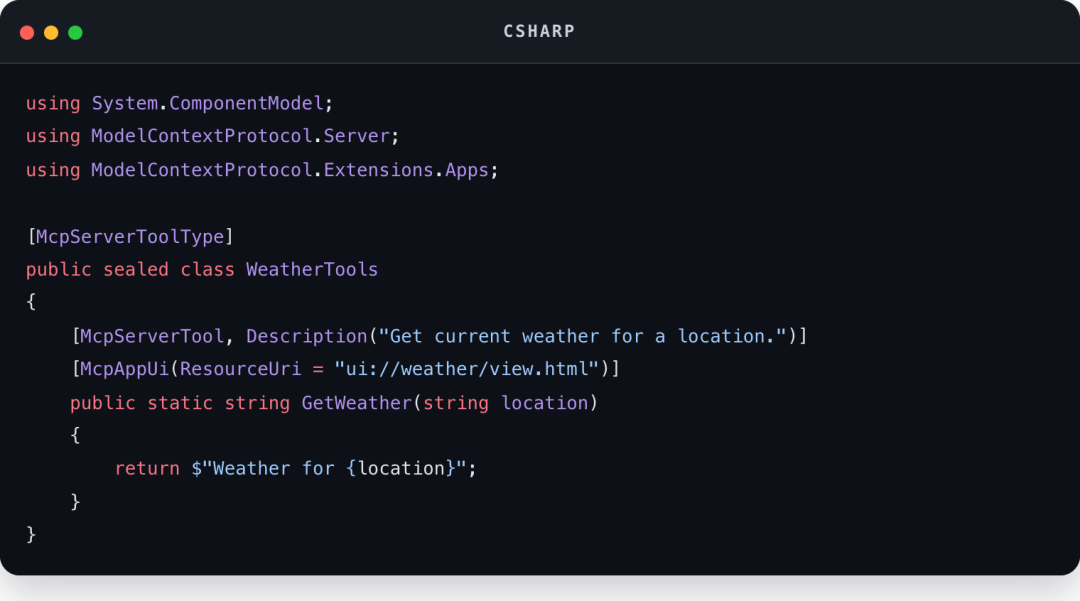This screenshot has height=601, width=1080.
Task: Click the Description attribute name
Action: pos(307,337)
